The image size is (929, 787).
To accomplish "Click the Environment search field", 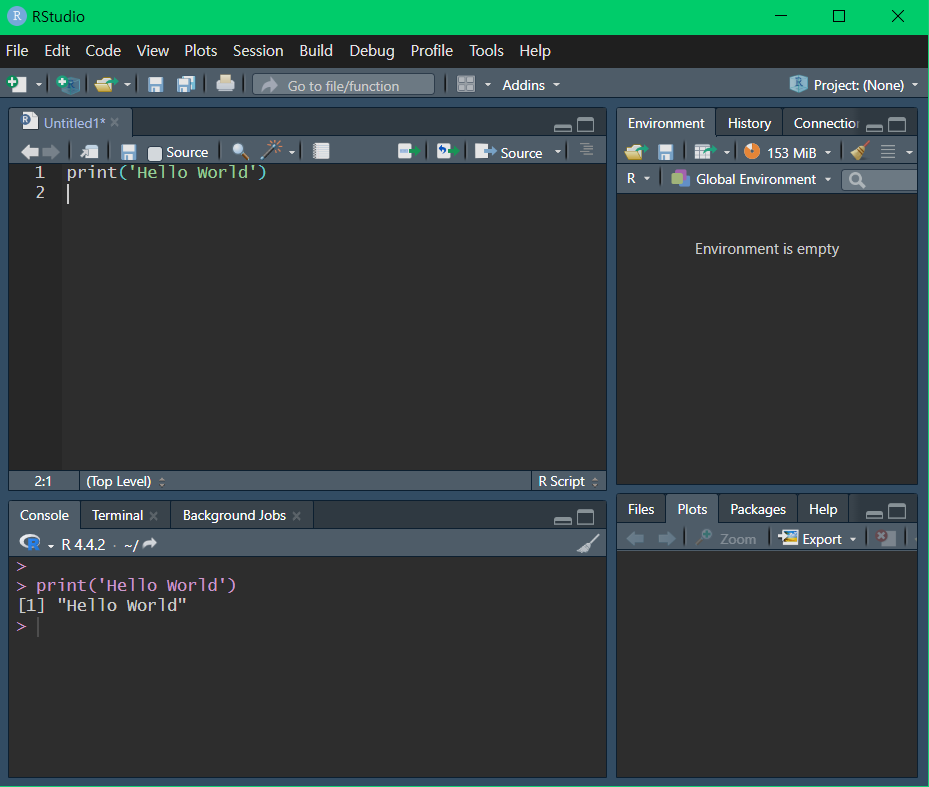I will [879, 179].
